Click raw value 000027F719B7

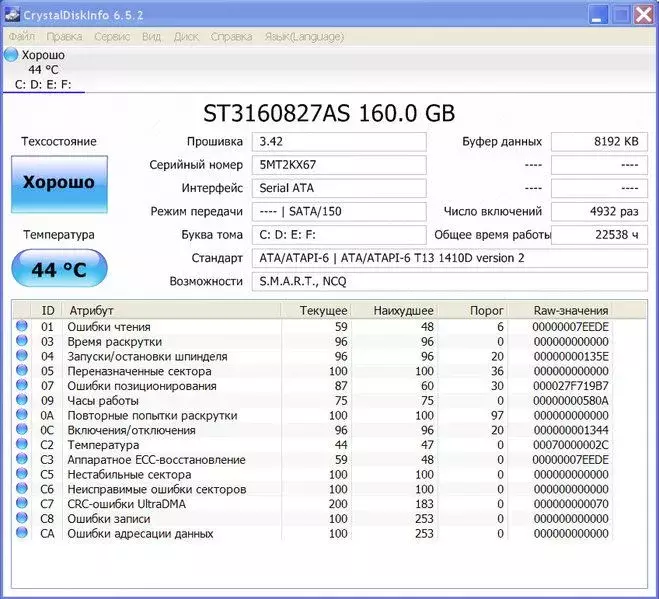tap(571, 386)
